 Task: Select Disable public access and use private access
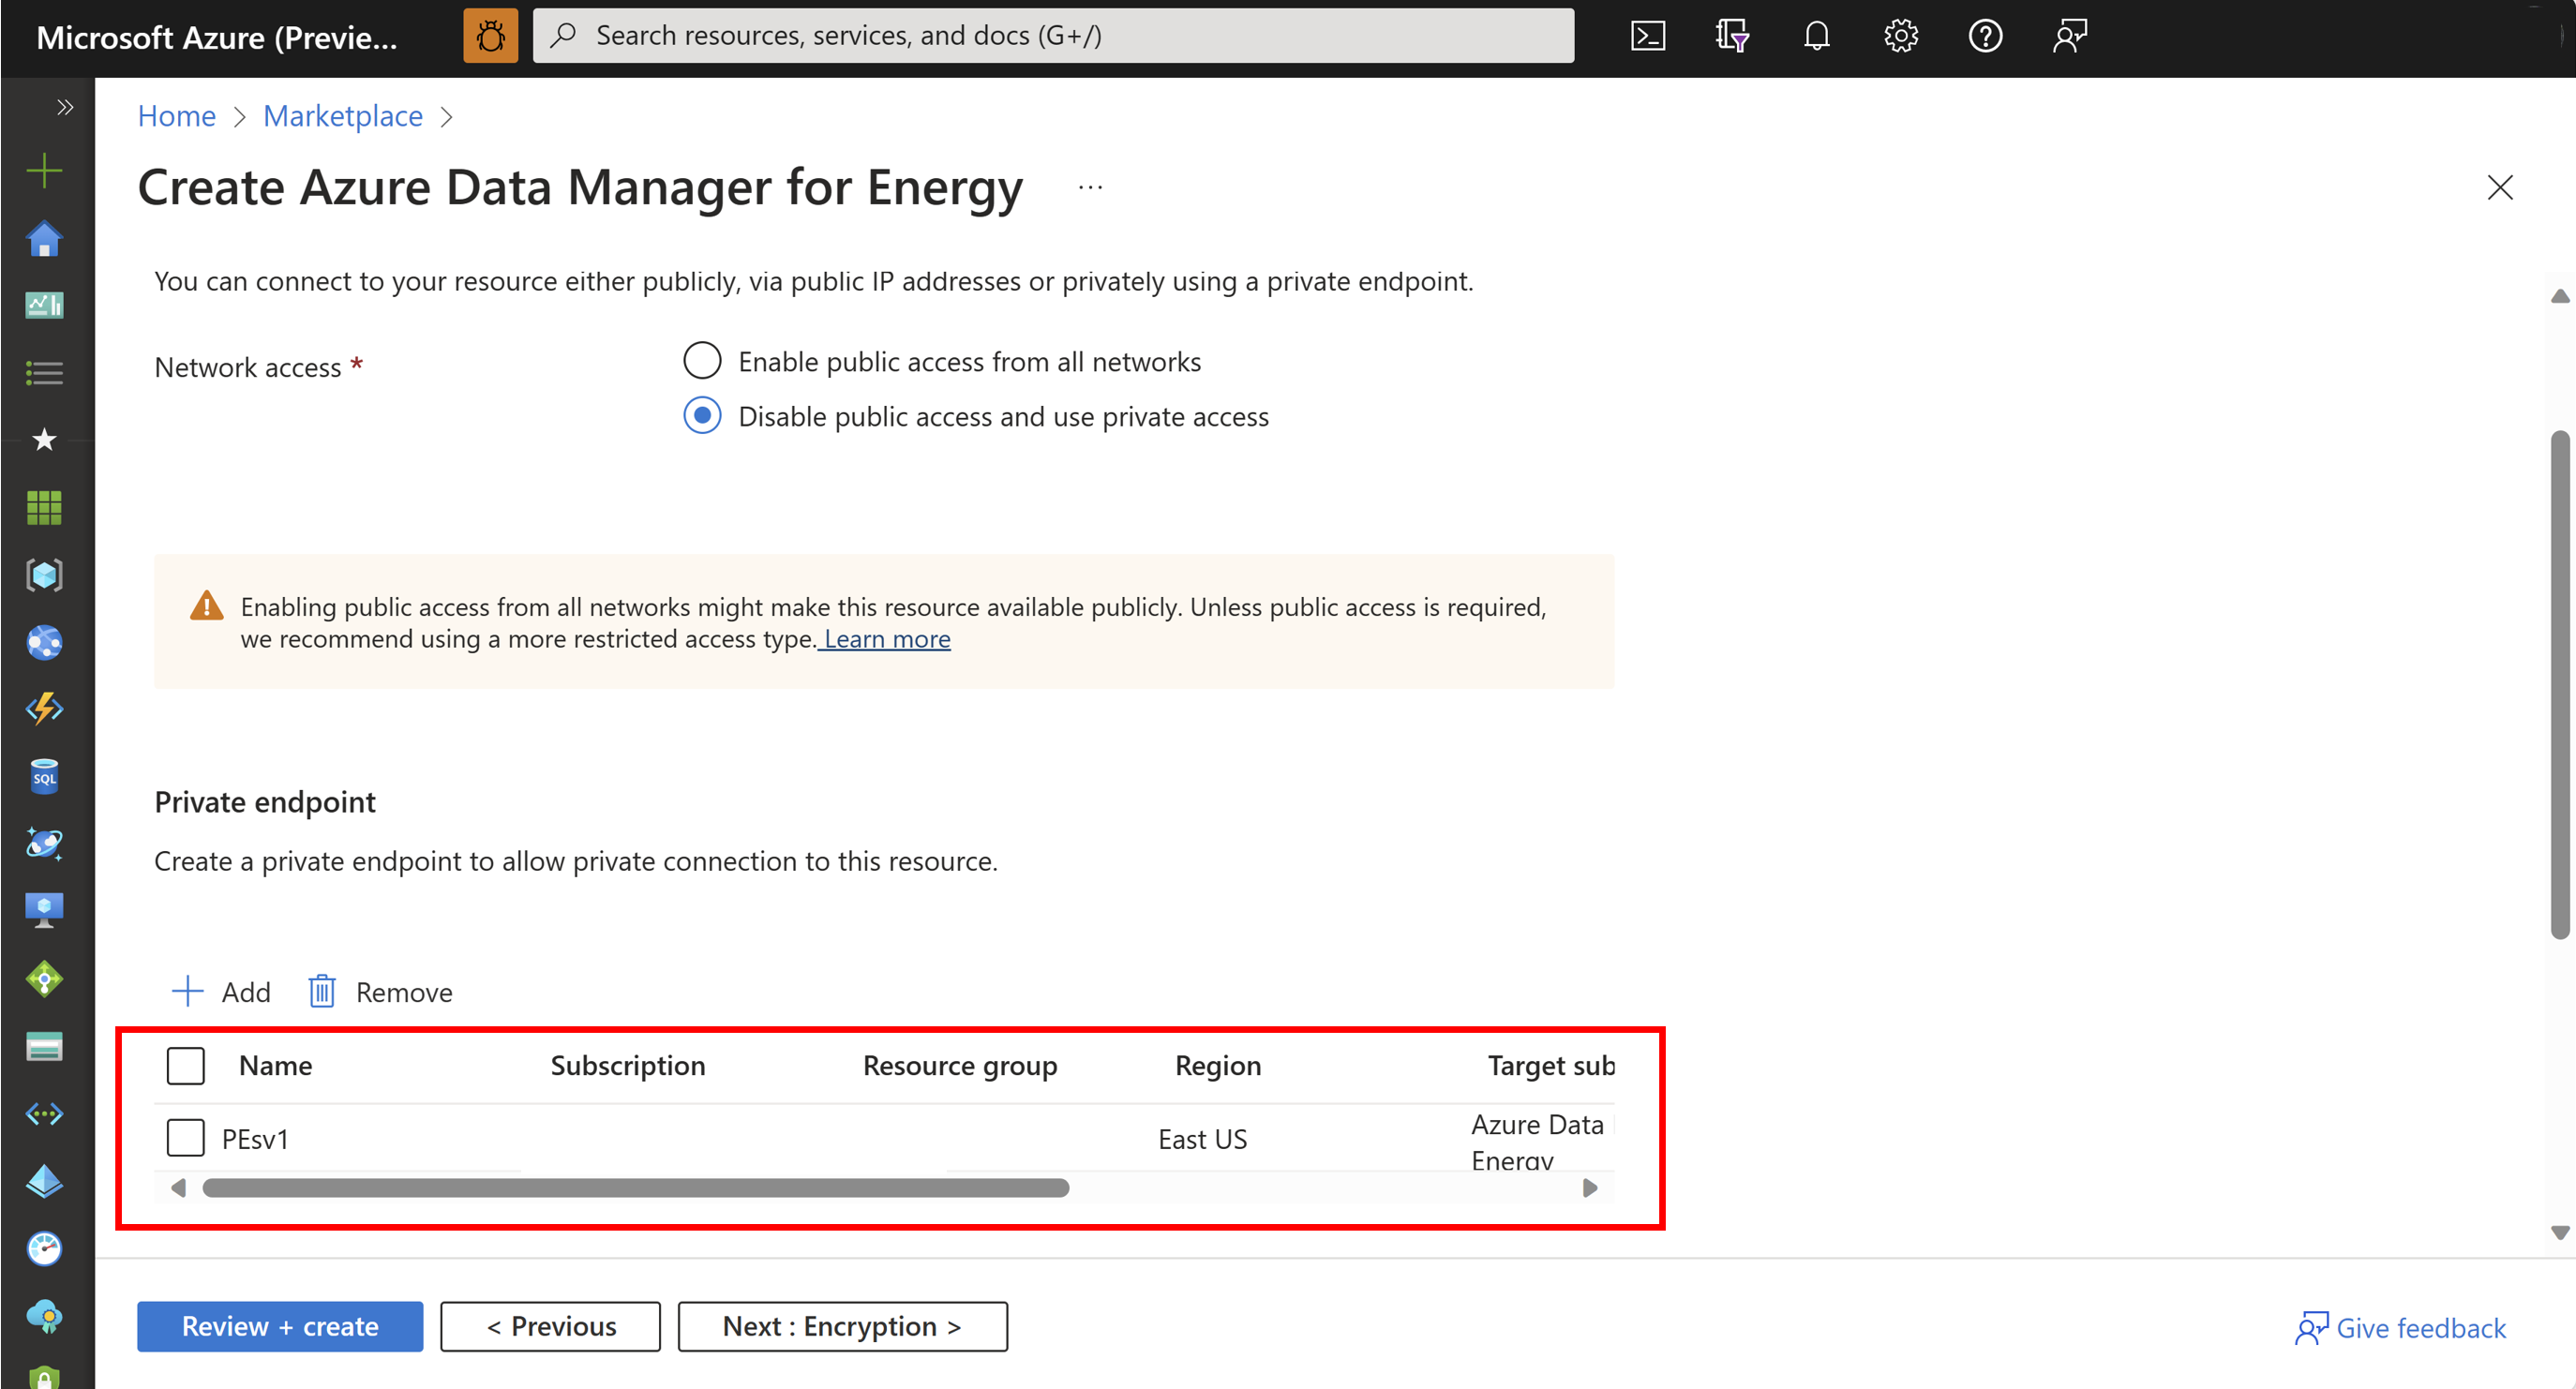(702, 416)
